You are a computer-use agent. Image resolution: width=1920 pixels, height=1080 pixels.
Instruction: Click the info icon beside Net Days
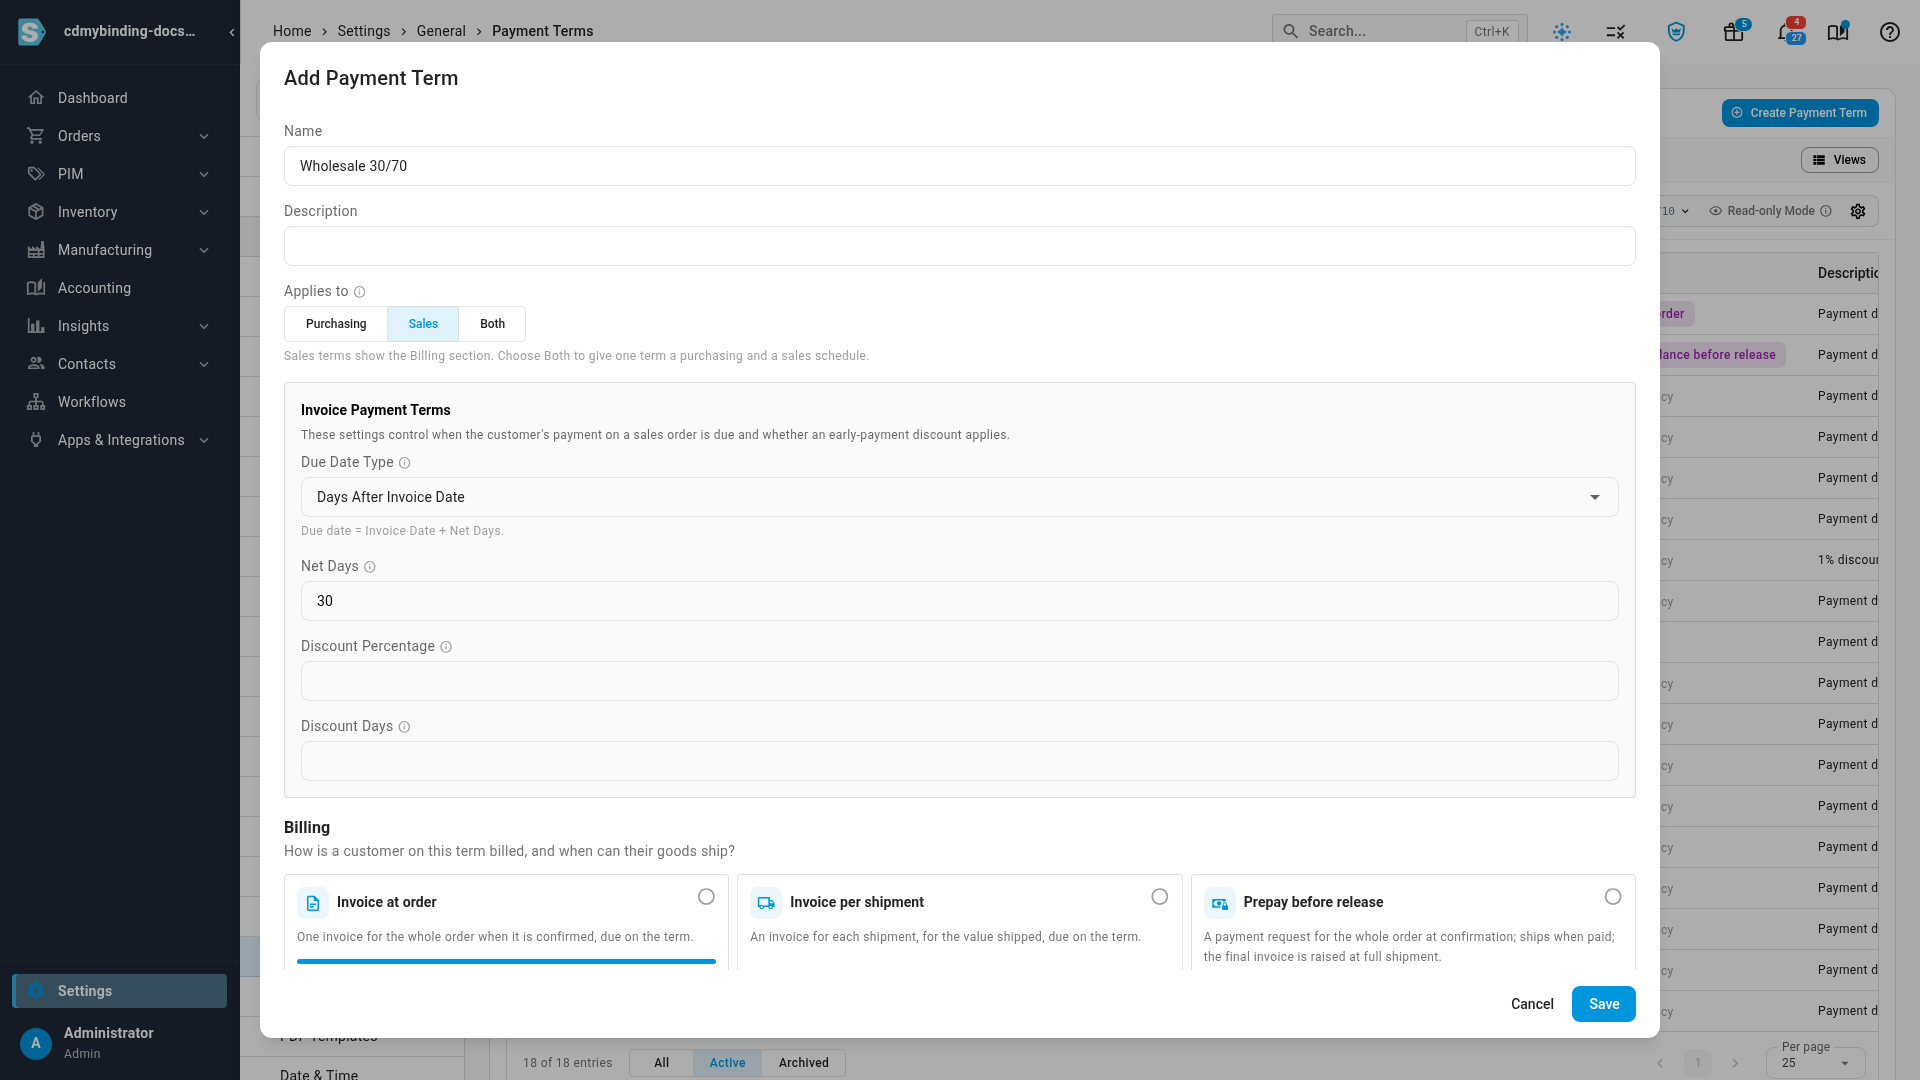[x=370, y=567]
